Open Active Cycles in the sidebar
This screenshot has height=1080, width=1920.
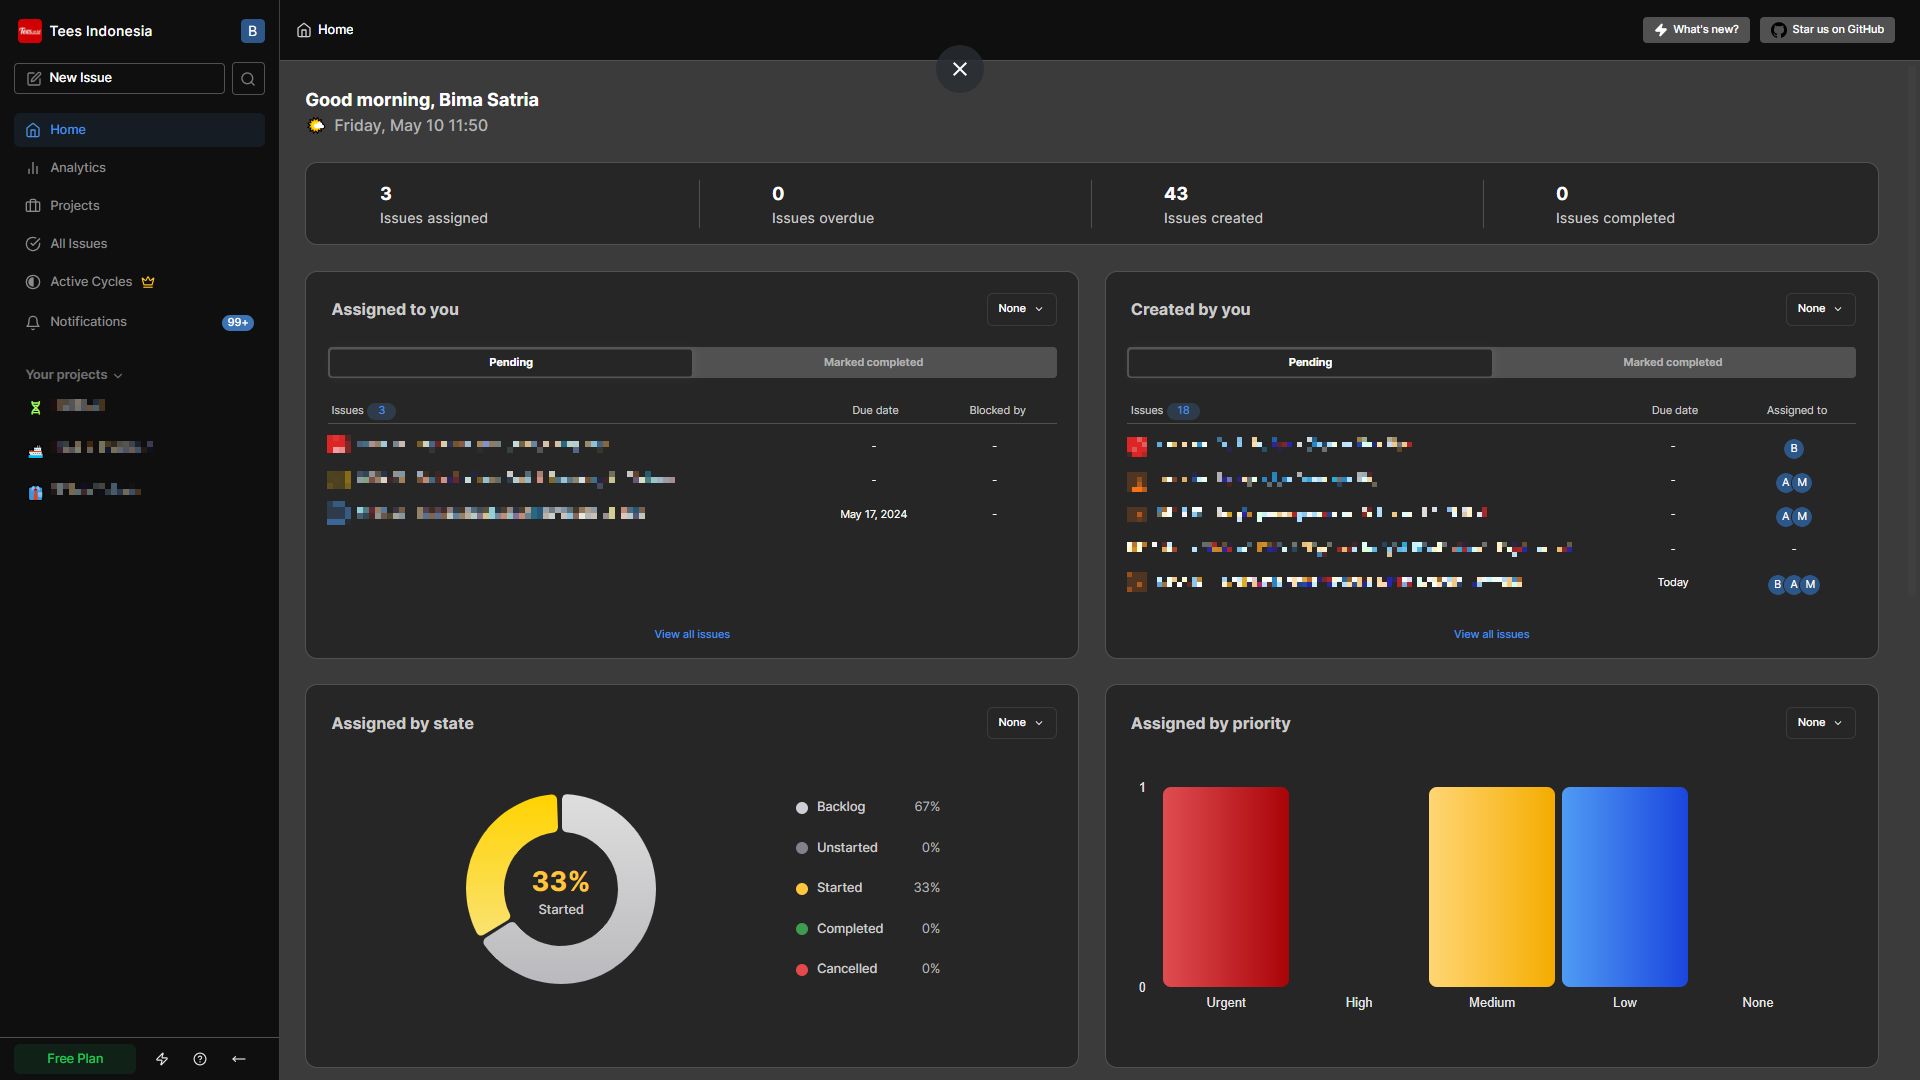point(91,282)
